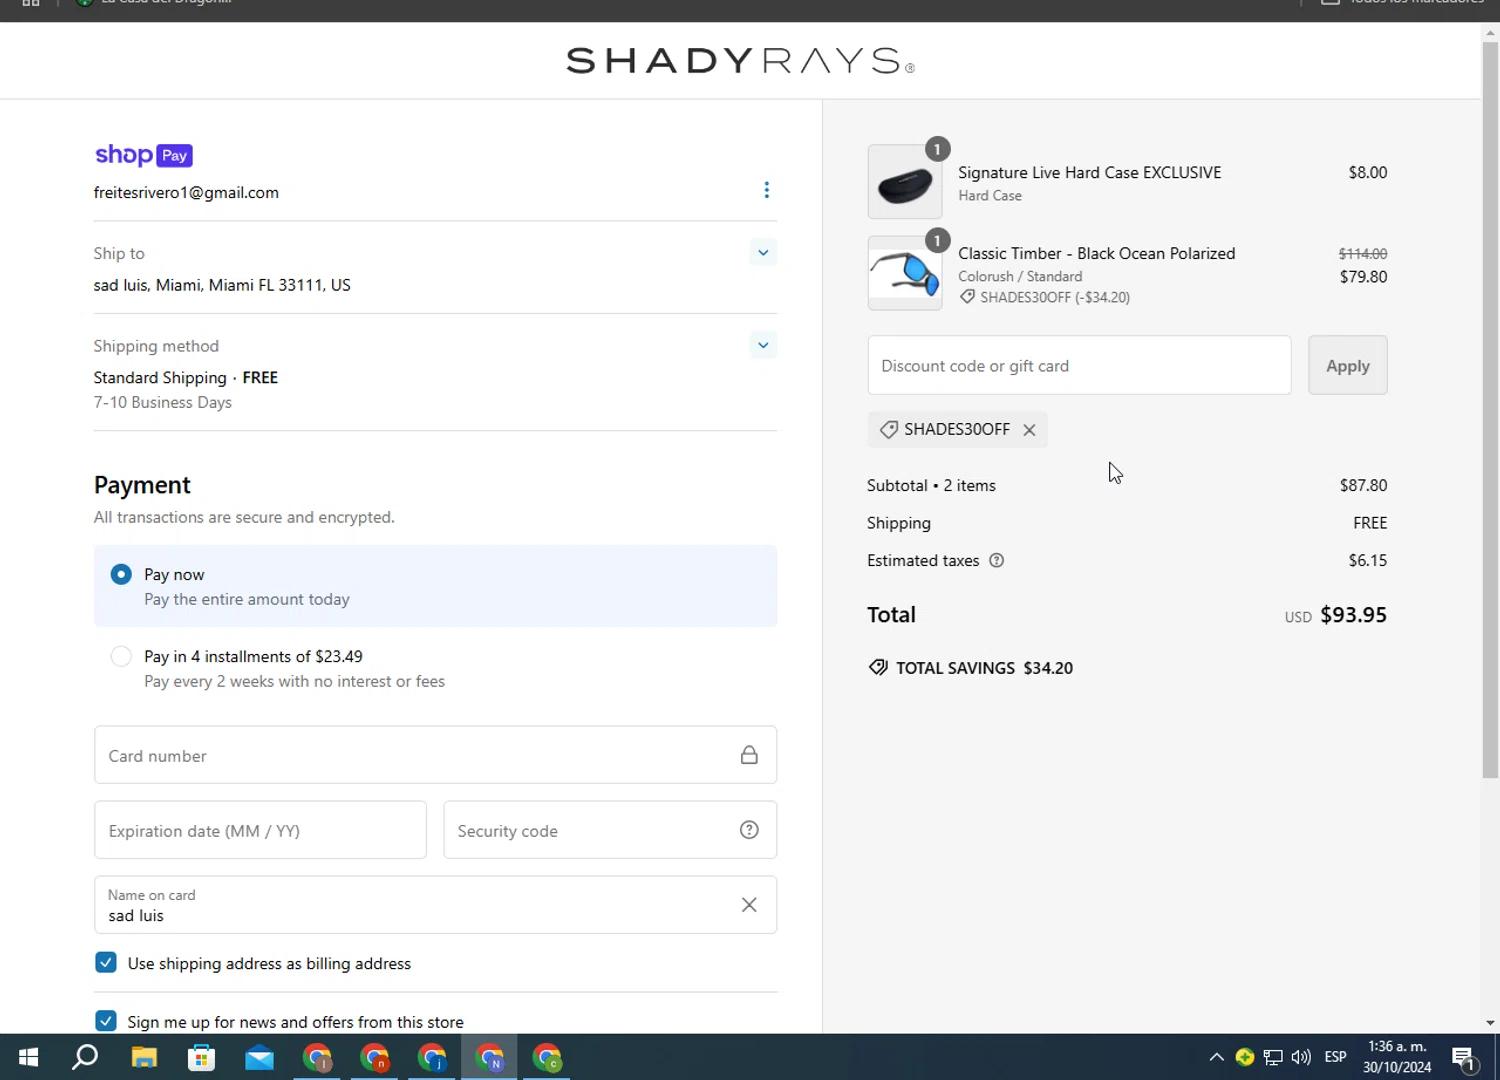Uncheck Sign me up for news and offers
This screenshot has height=1080, width=1500.
tap(106, 1021)
